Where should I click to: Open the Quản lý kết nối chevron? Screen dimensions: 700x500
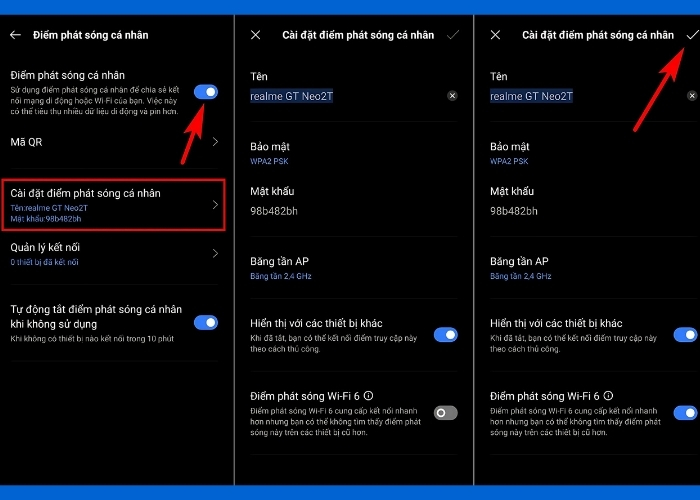(214, 254)
